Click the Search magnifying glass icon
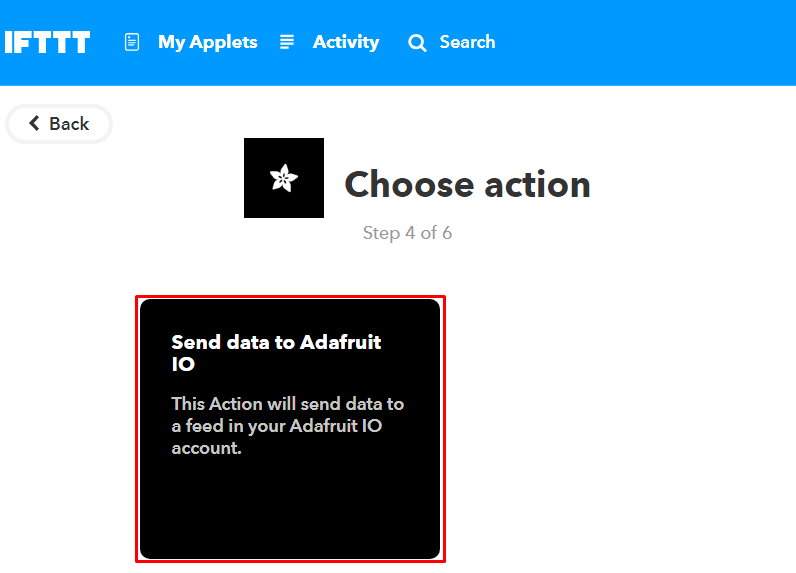Image resolution: width=796 pixels, height=573 pixels. tap(417, 43)
